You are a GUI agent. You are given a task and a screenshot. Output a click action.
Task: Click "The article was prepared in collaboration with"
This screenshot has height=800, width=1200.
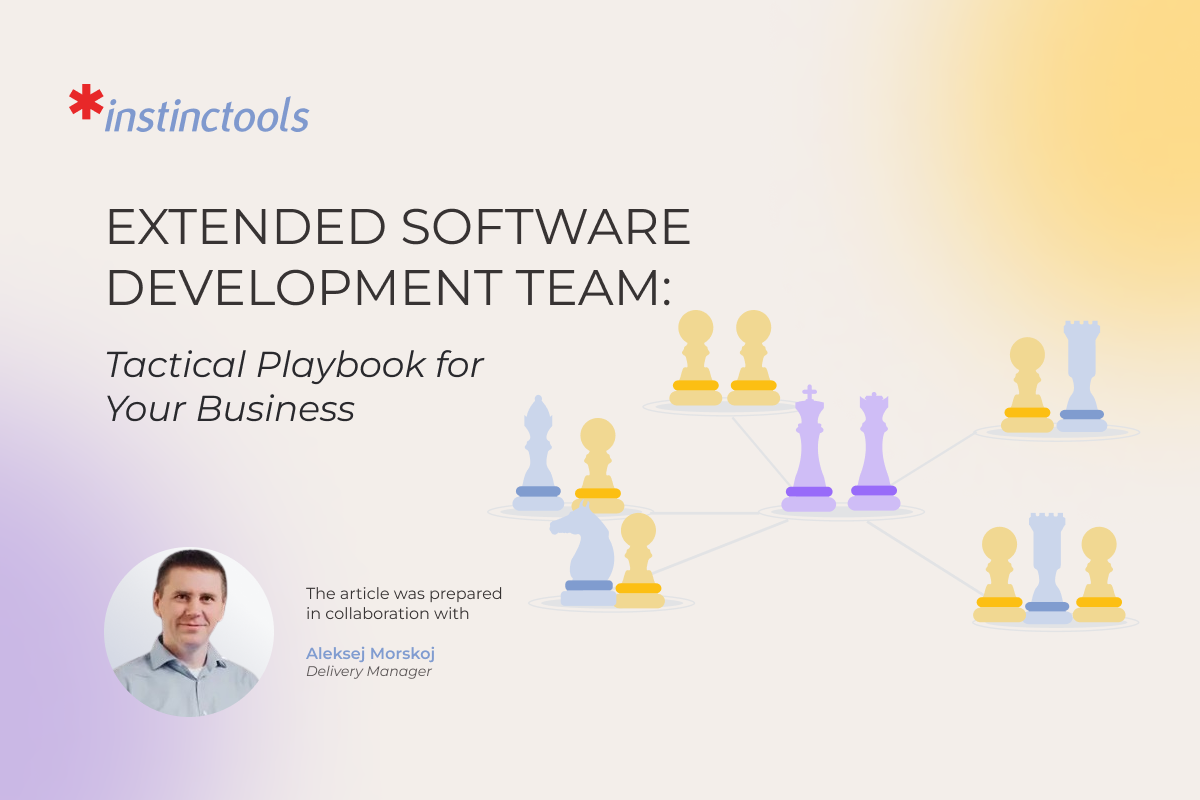[404, 604]
